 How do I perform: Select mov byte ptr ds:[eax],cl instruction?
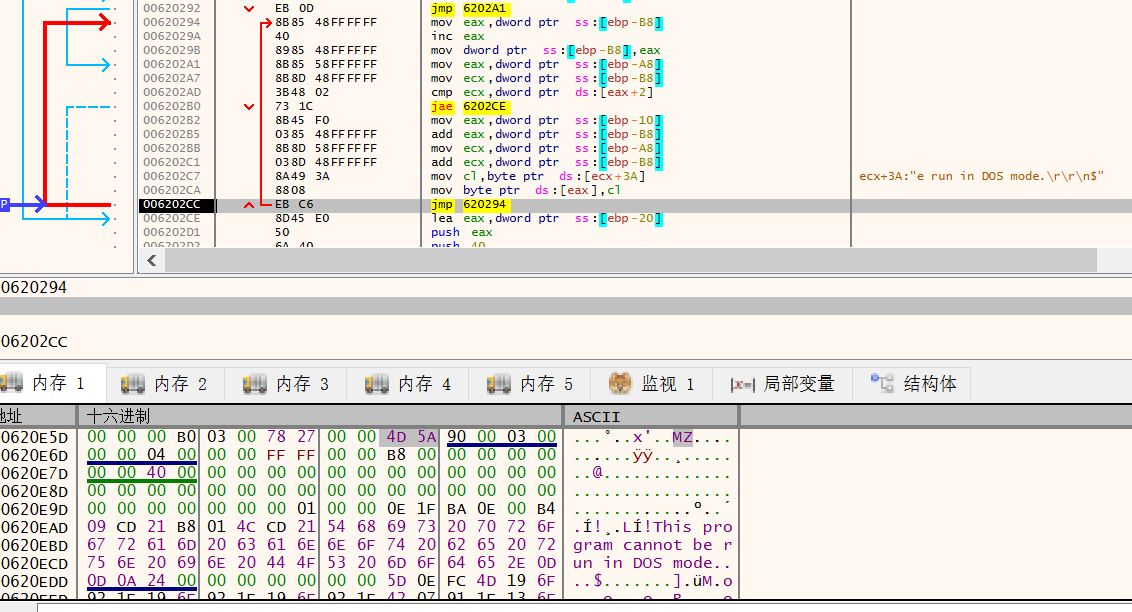(526, 191)
